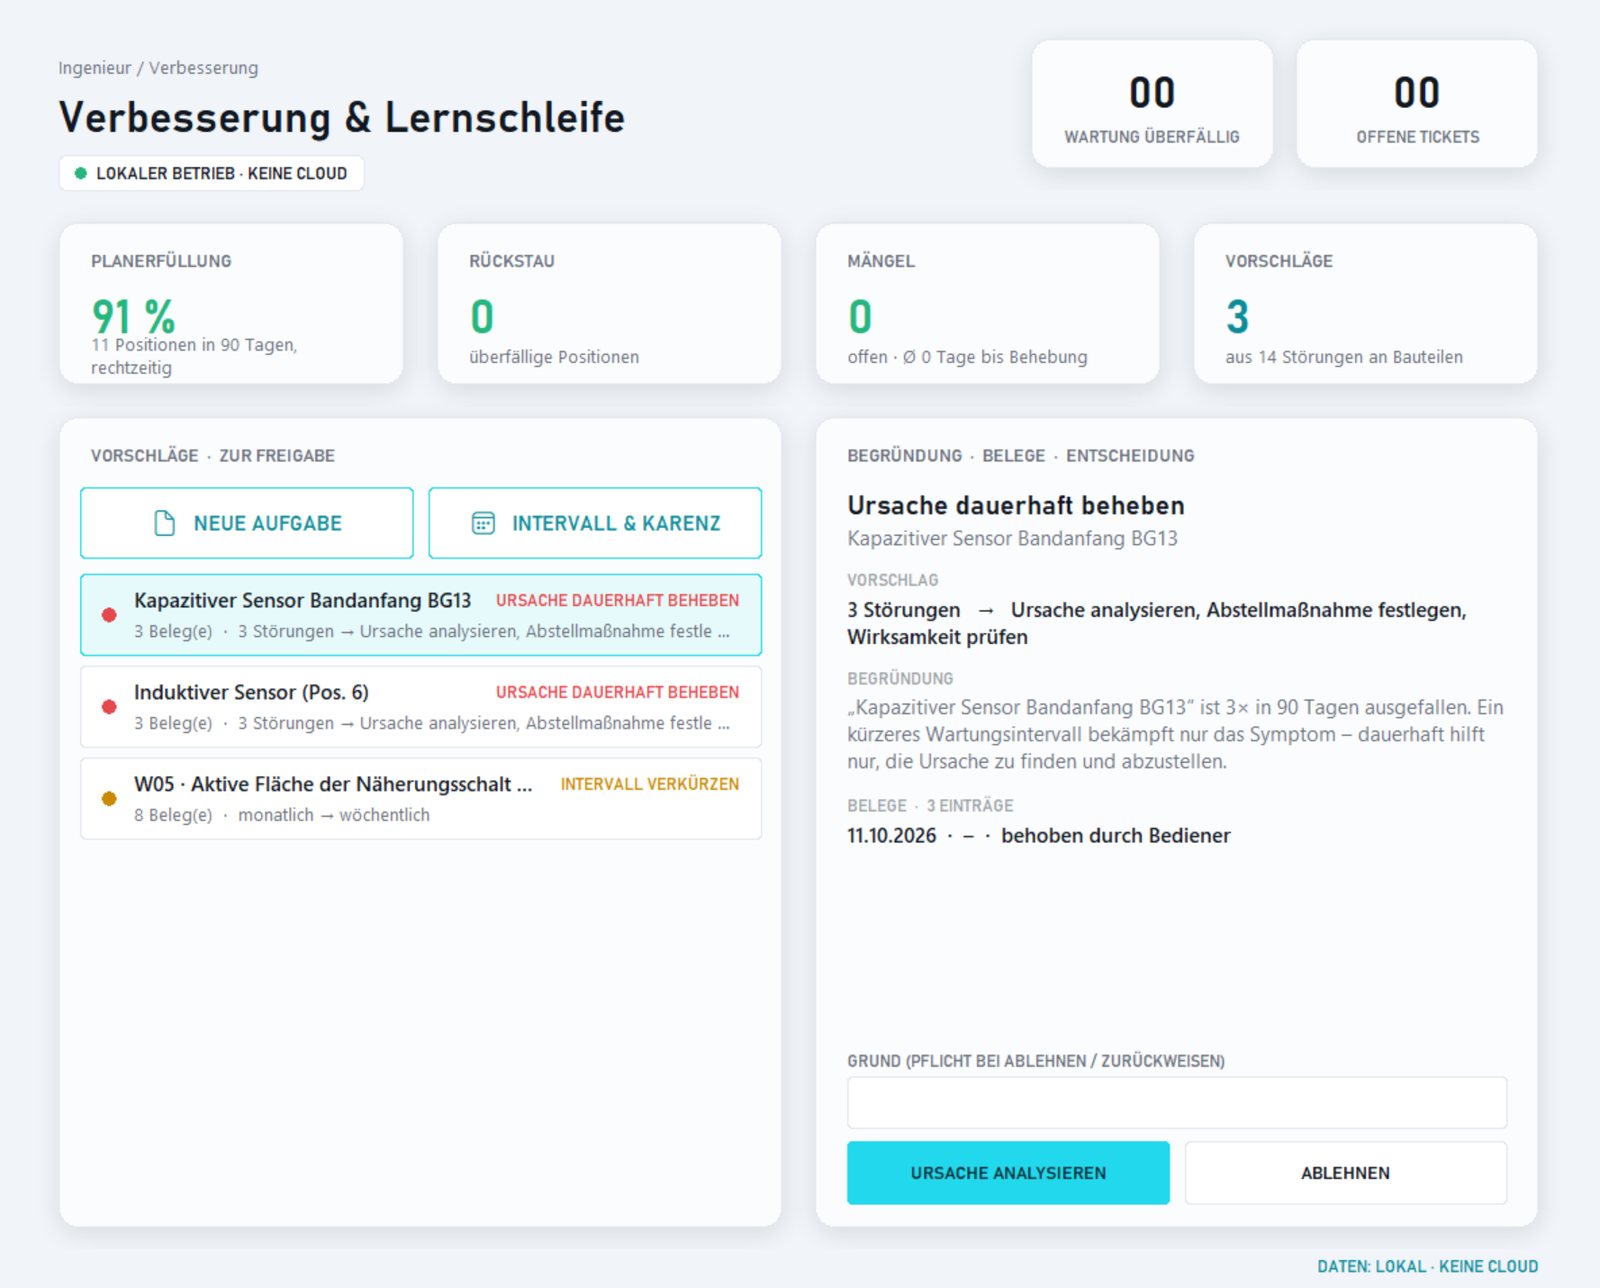
Task: Click the Lokaler Betrieb · Keine Cloud badge
Action: pos(211,173)
